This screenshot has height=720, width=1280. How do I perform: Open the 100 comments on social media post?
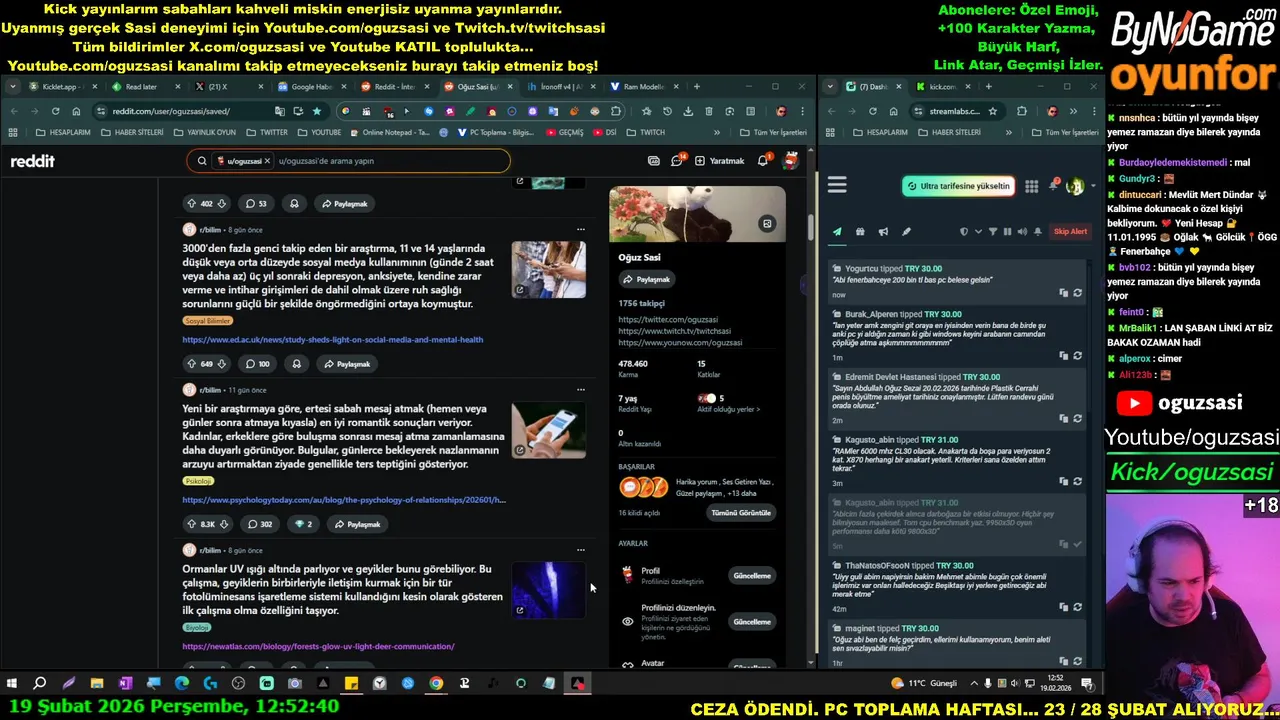click(258, 364)
